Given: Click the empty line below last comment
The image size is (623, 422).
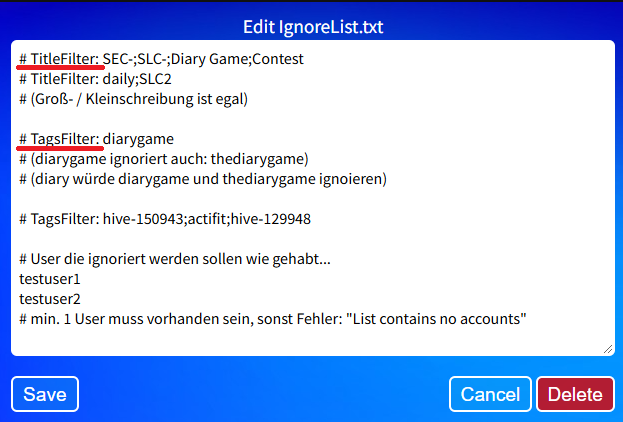Looking at the screenshot, I should 313,339.
